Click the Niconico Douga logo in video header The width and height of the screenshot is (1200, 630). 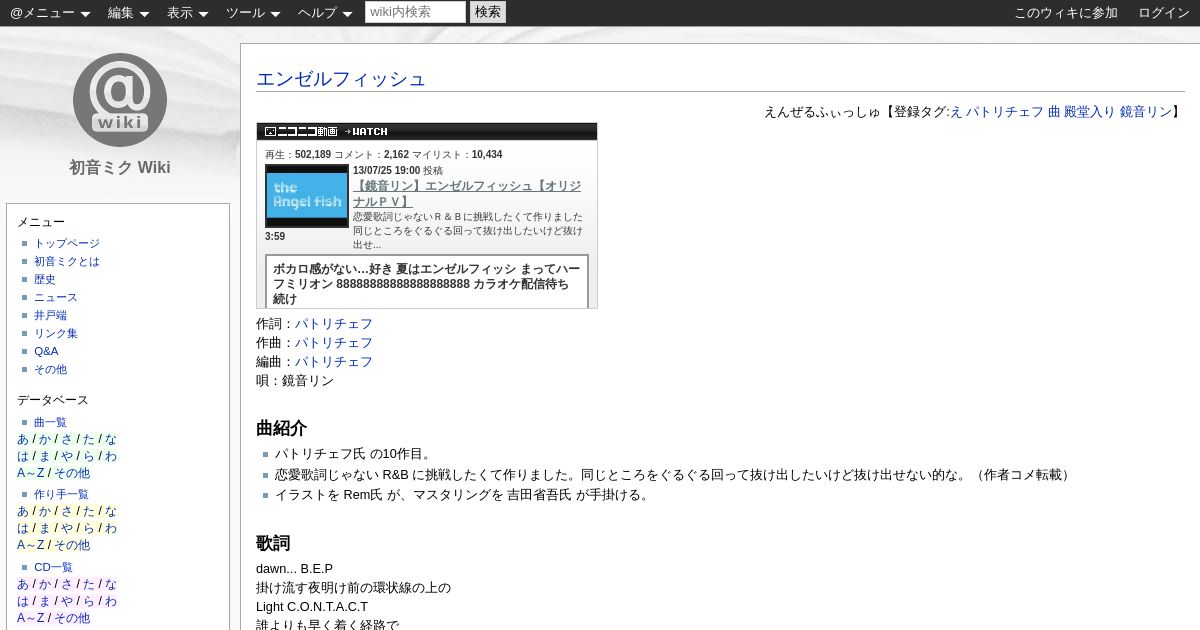click(x=301, y=131)
